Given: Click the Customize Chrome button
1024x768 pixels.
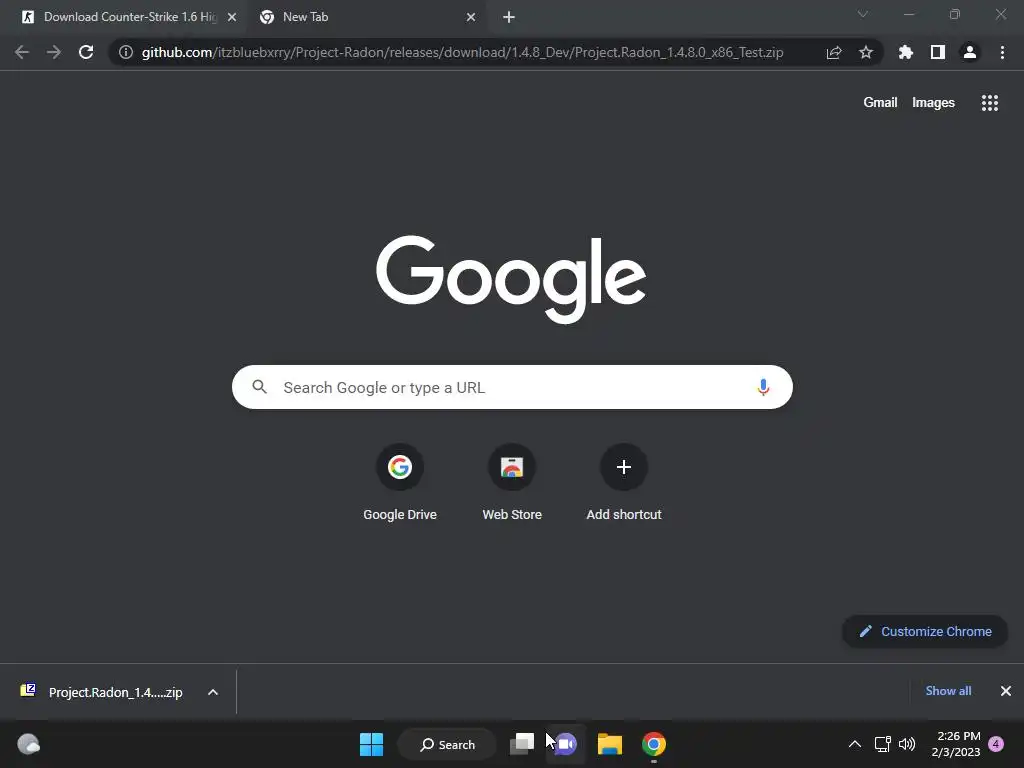Looking at the screenshot, I should coord(925,632).
